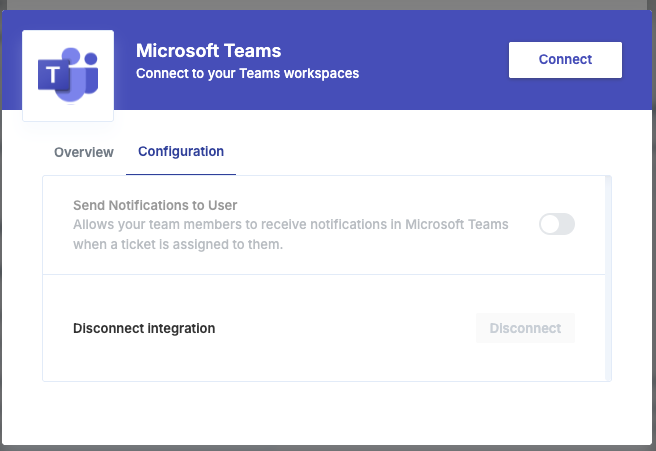This screenshot has height=451, width=656.
Task: Click the Microsoft Teams heading
Action: click(x=208, y=51)
